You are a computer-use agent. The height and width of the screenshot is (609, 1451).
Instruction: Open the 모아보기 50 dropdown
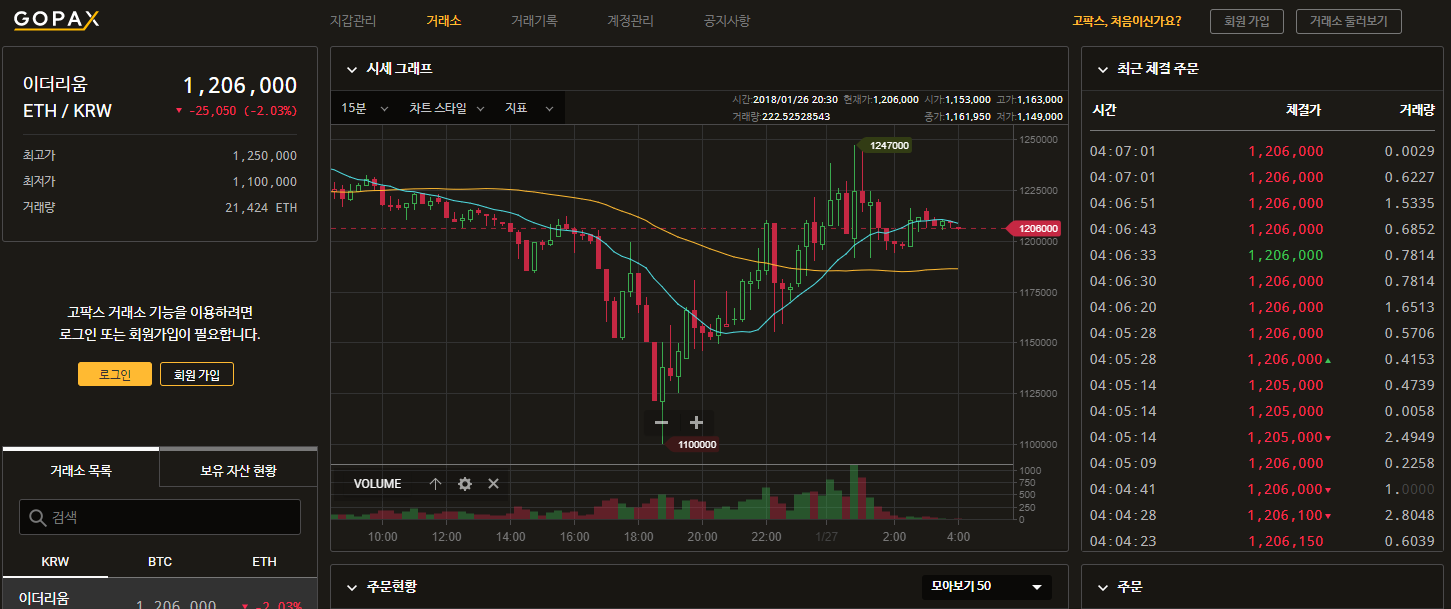pyautogui.click(x=986, y=586)
